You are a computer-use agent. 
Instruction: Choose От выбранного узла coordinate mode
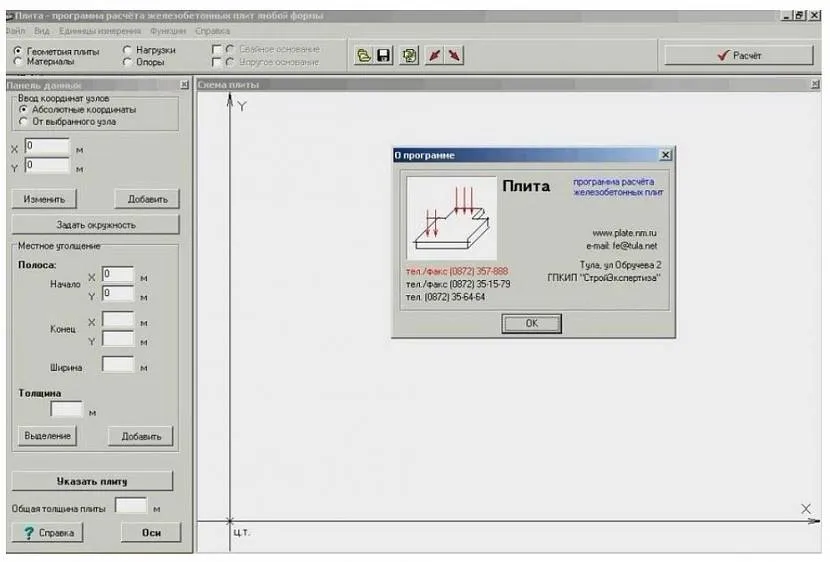(24, 121)
